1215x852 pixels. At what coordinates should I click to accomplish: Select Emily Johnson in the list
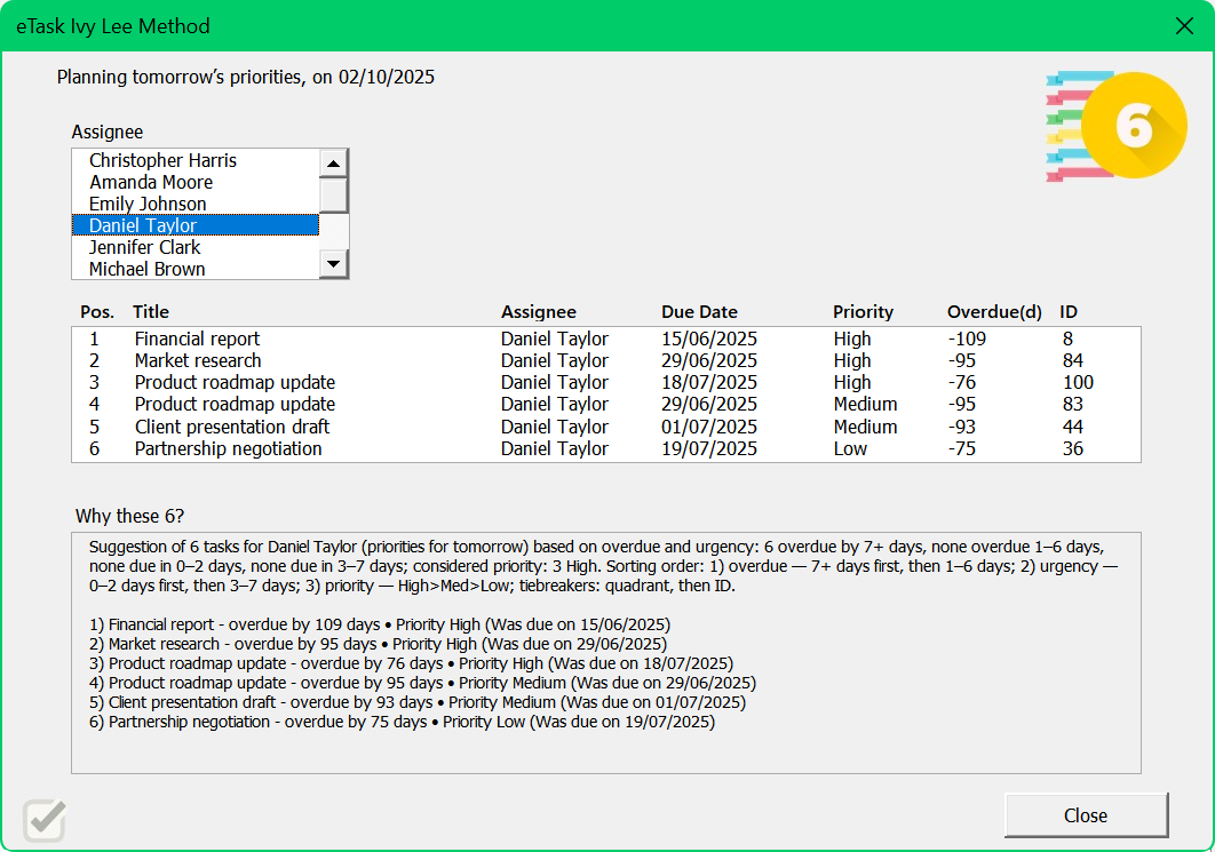146,203
